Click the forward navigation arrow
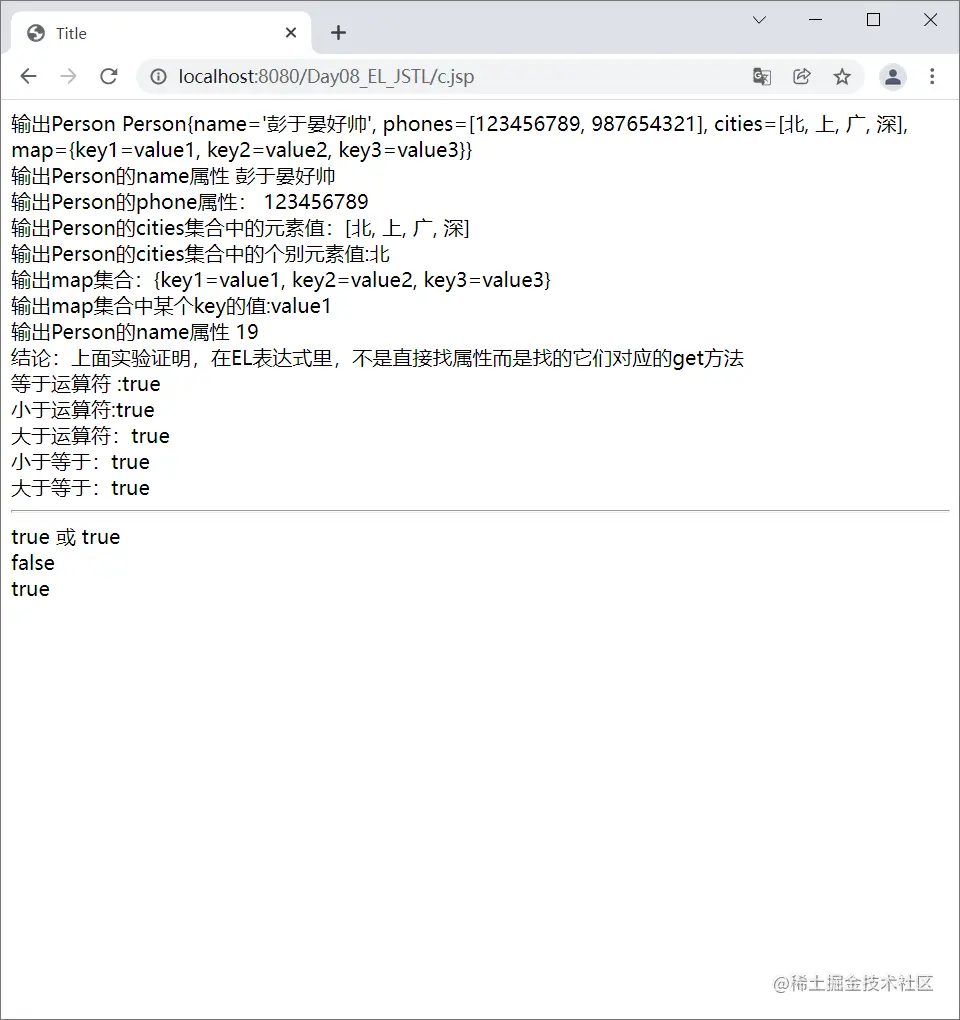Screen dimensions: 960x1020 (x=68, y=77)
